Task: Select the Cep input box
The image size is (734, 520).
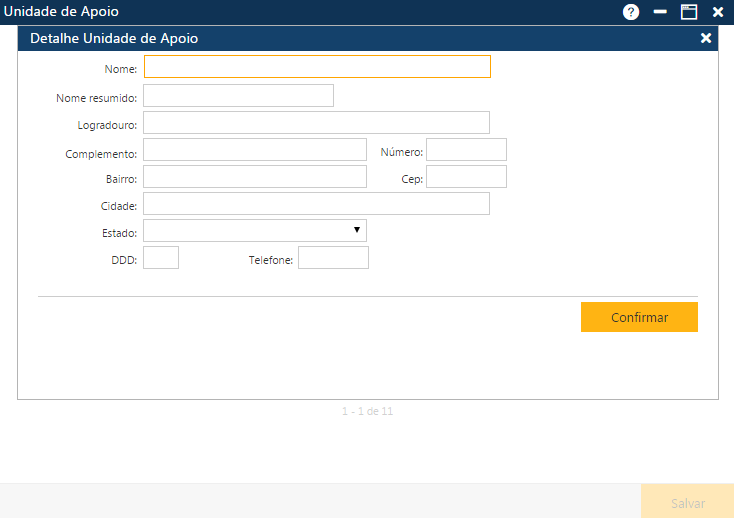Action: 466,177
